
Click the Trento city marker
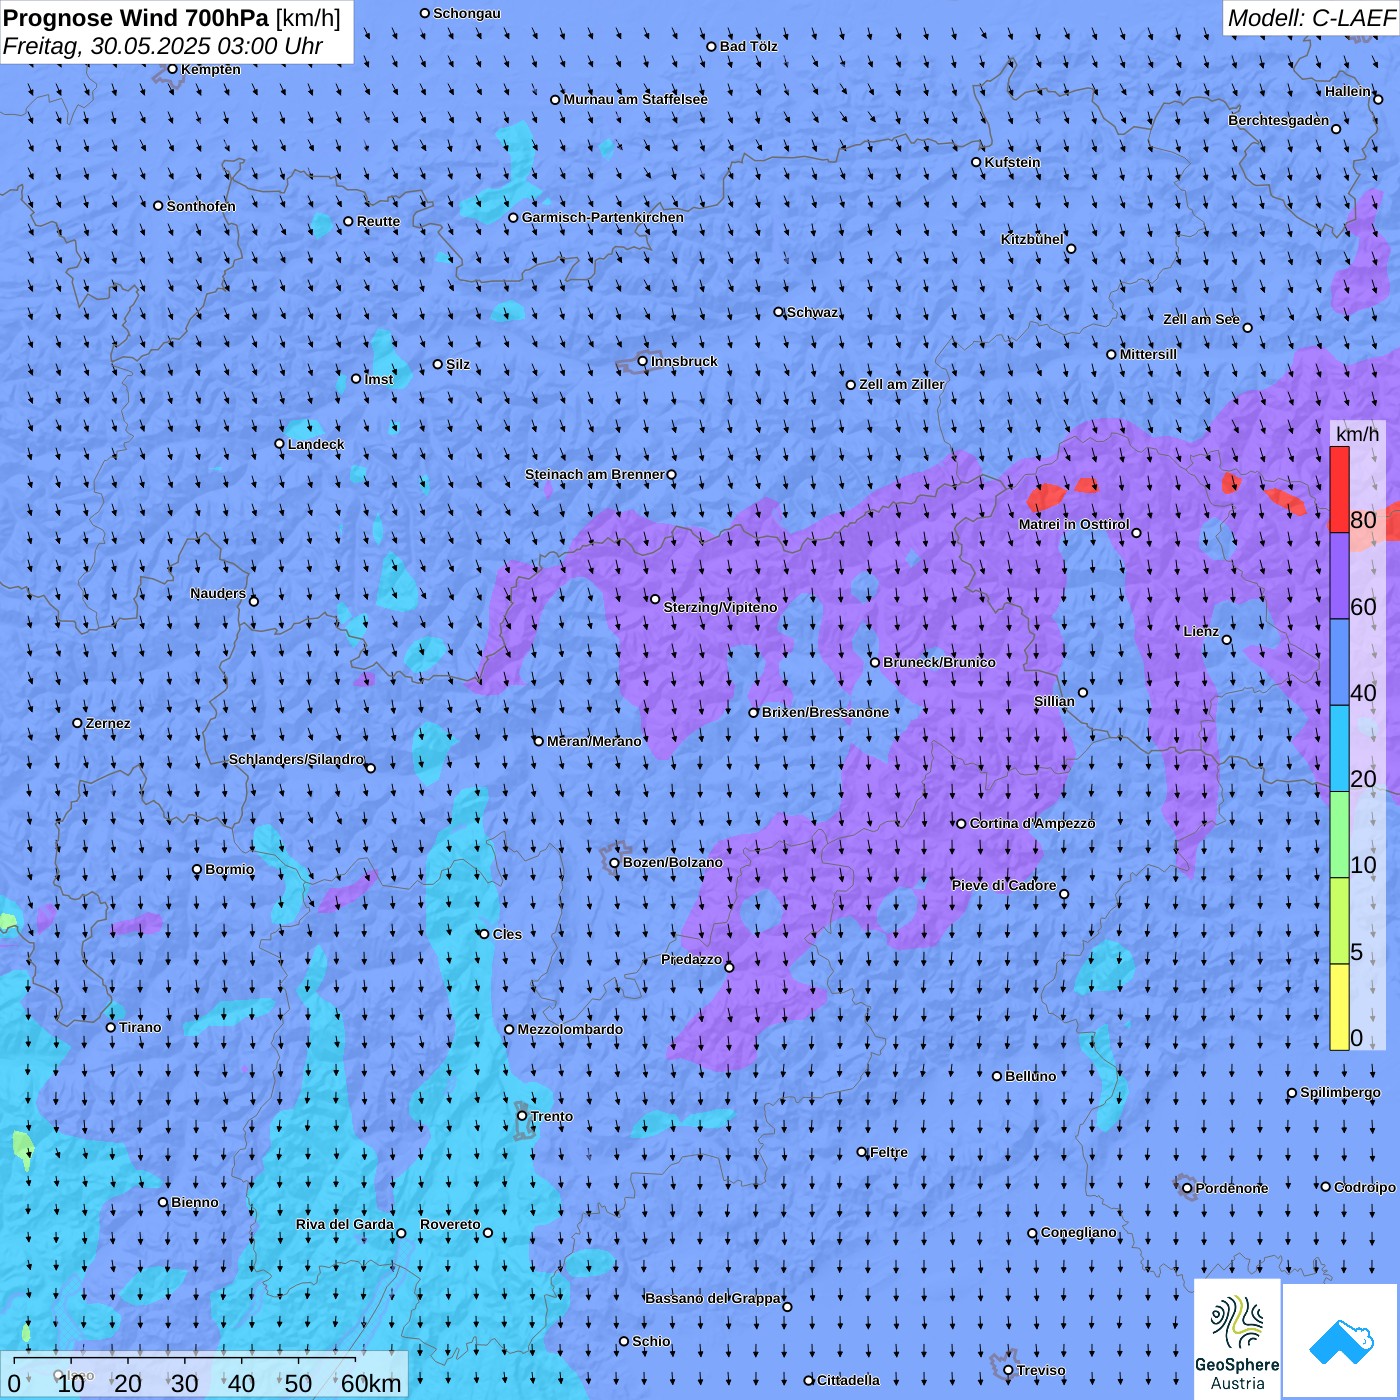pos(522,1116)
